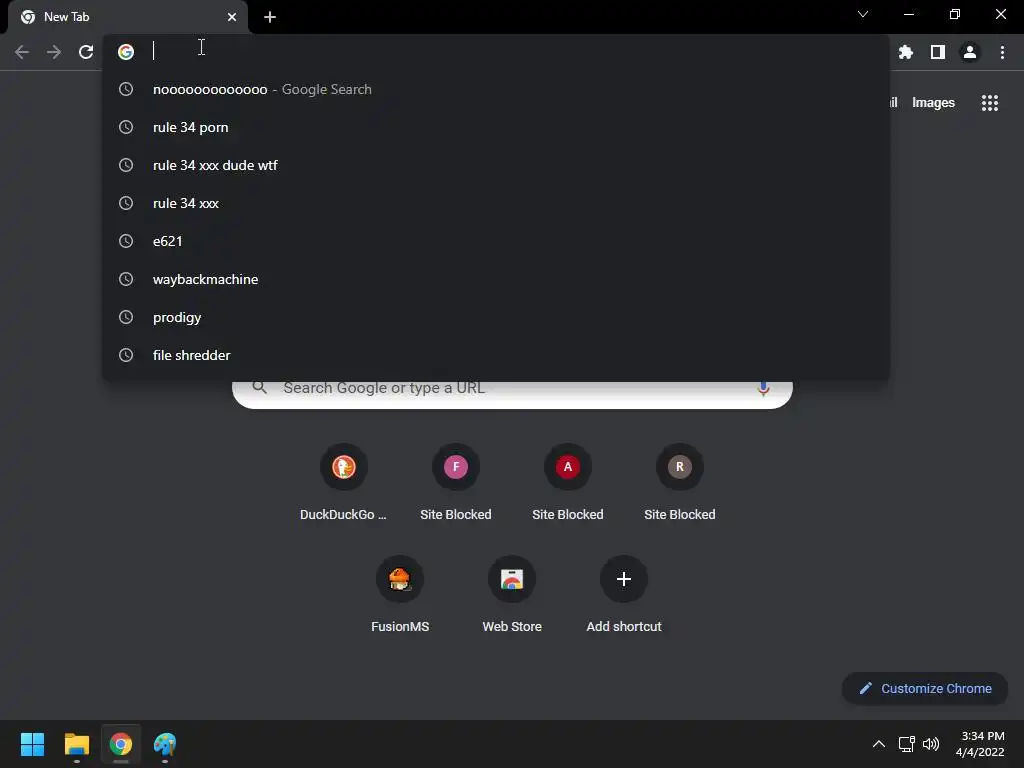Open the Site Blocked shortcut with letter A
Image resolution: width=1024 pixels, height=768 pixels.
568,483
